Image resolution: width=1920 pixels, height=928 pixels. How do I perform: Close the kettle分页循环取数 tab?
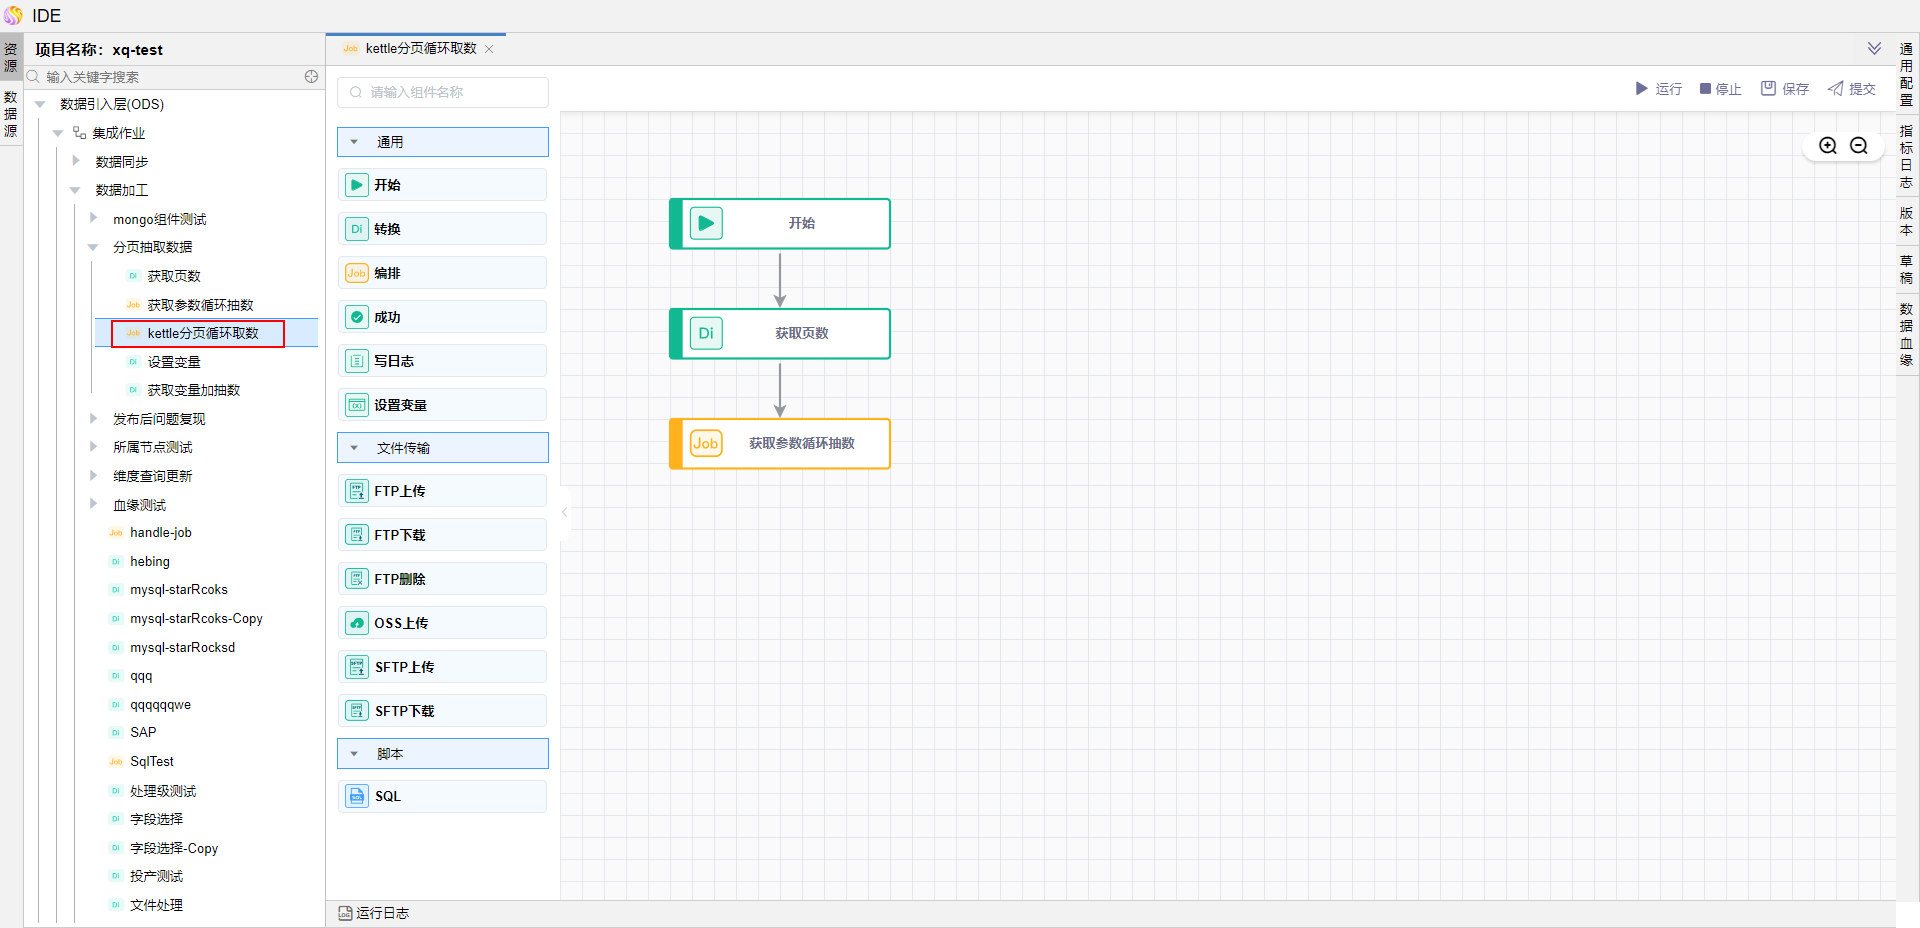tap(489, 49)
